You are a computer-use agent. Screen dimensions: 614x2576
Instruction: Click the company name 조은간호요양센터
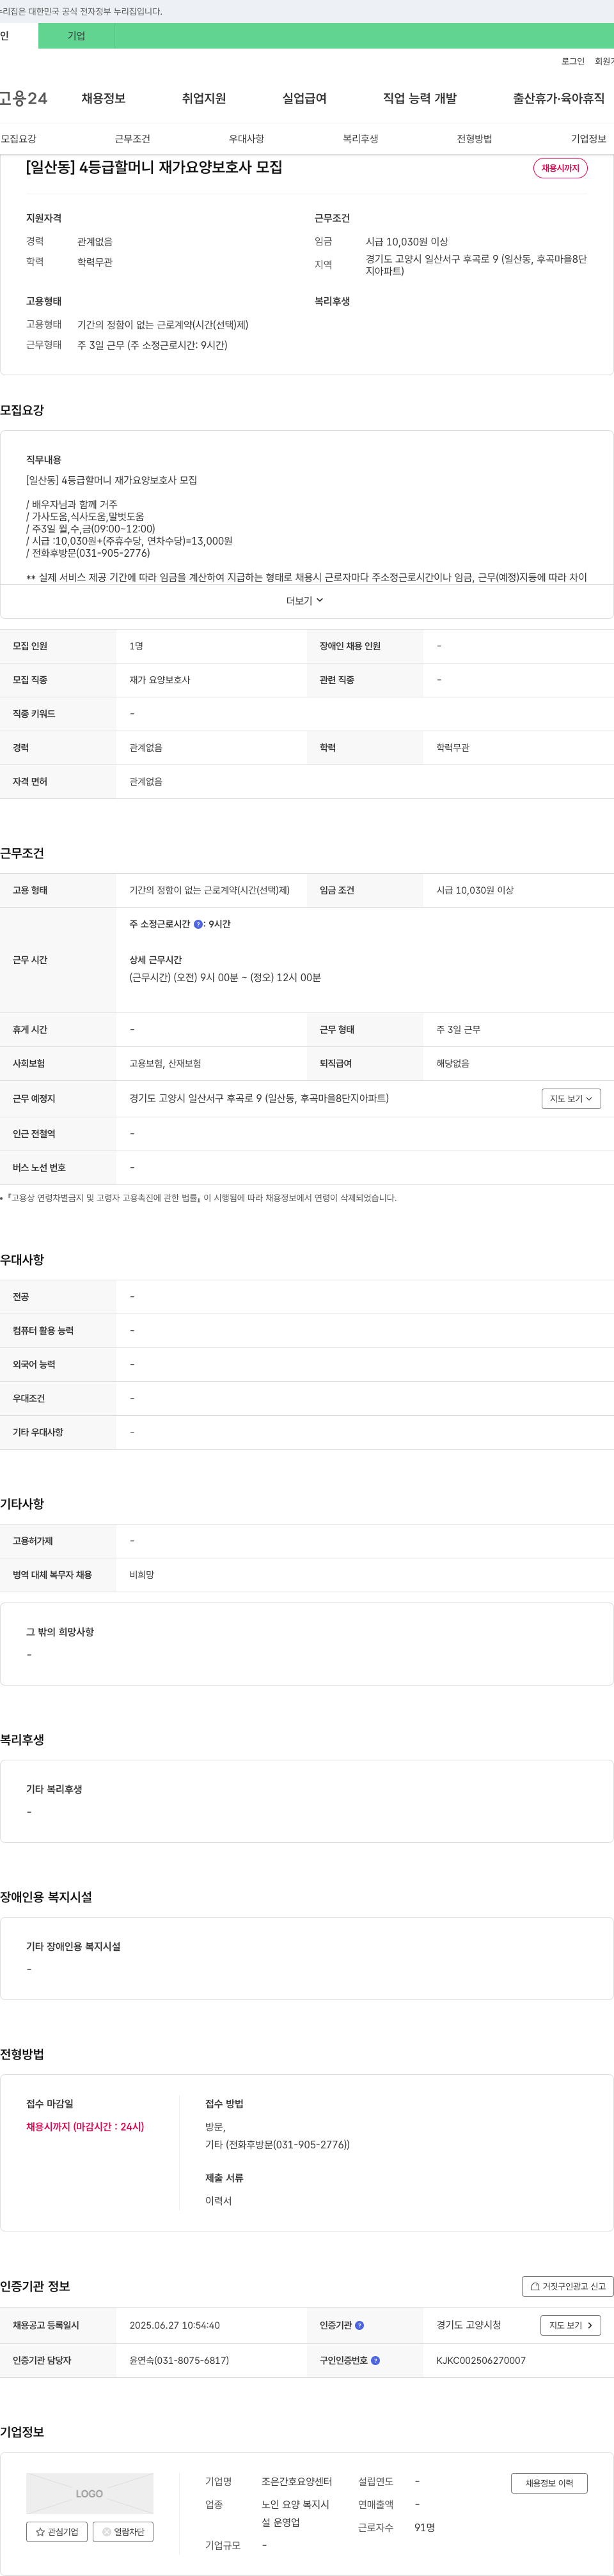296,2481
